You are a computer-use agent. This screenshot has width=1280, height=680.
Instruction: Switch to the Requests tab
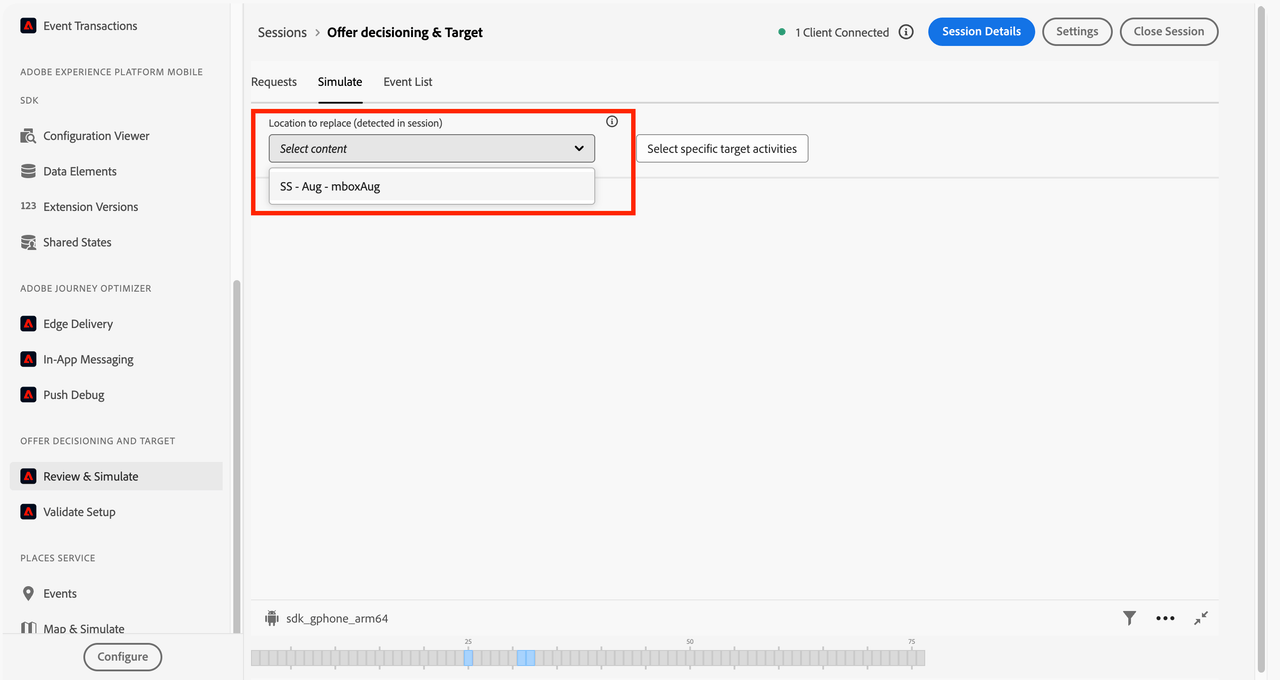click(x=274, y=81)
